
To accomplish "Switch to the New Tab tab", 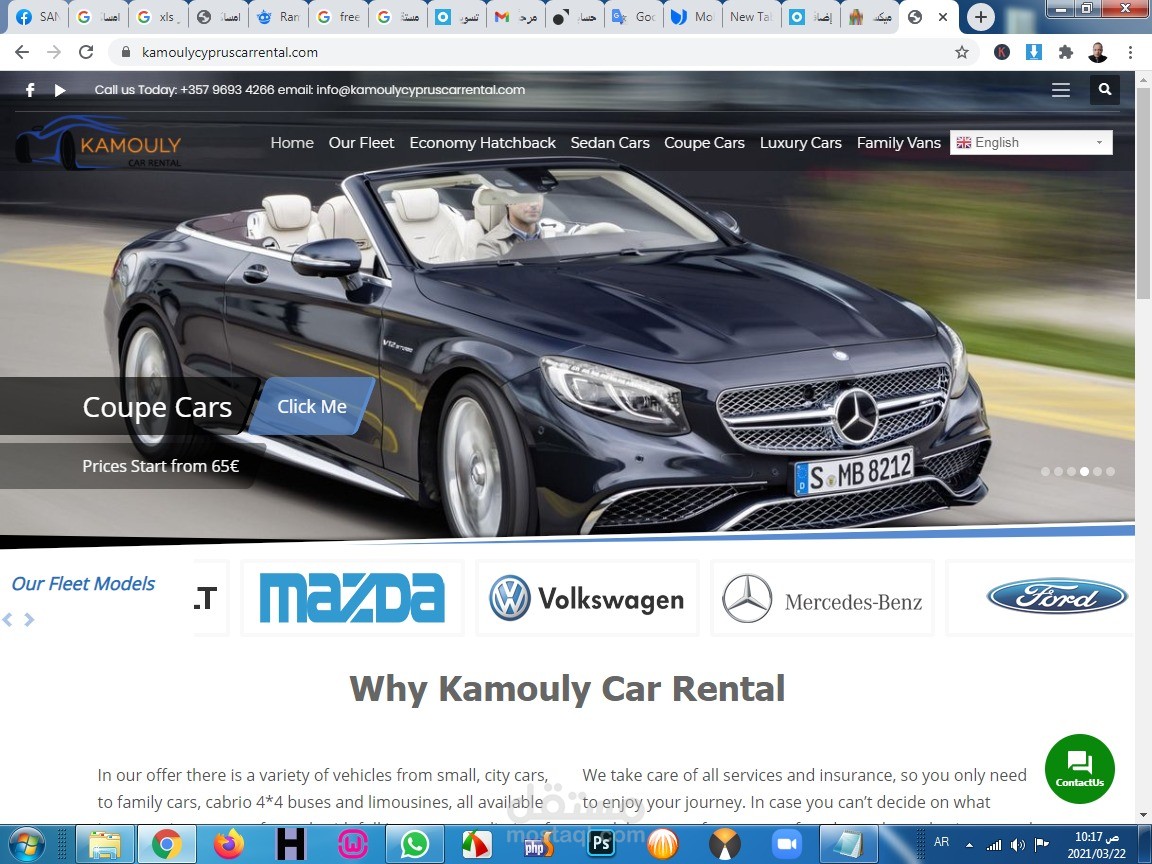I will [751, 17].
